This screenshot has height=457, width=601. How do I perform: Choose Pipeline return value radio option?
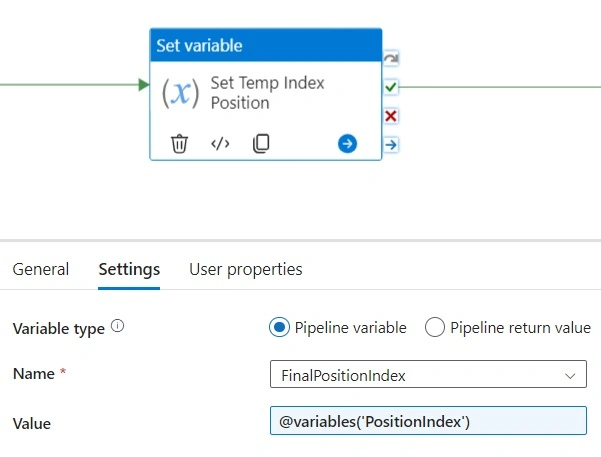(x=435, y=327)
